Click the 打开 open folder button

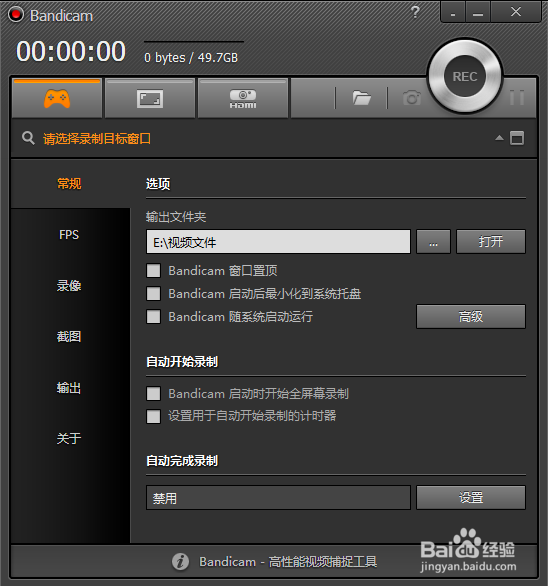(491, 242)
